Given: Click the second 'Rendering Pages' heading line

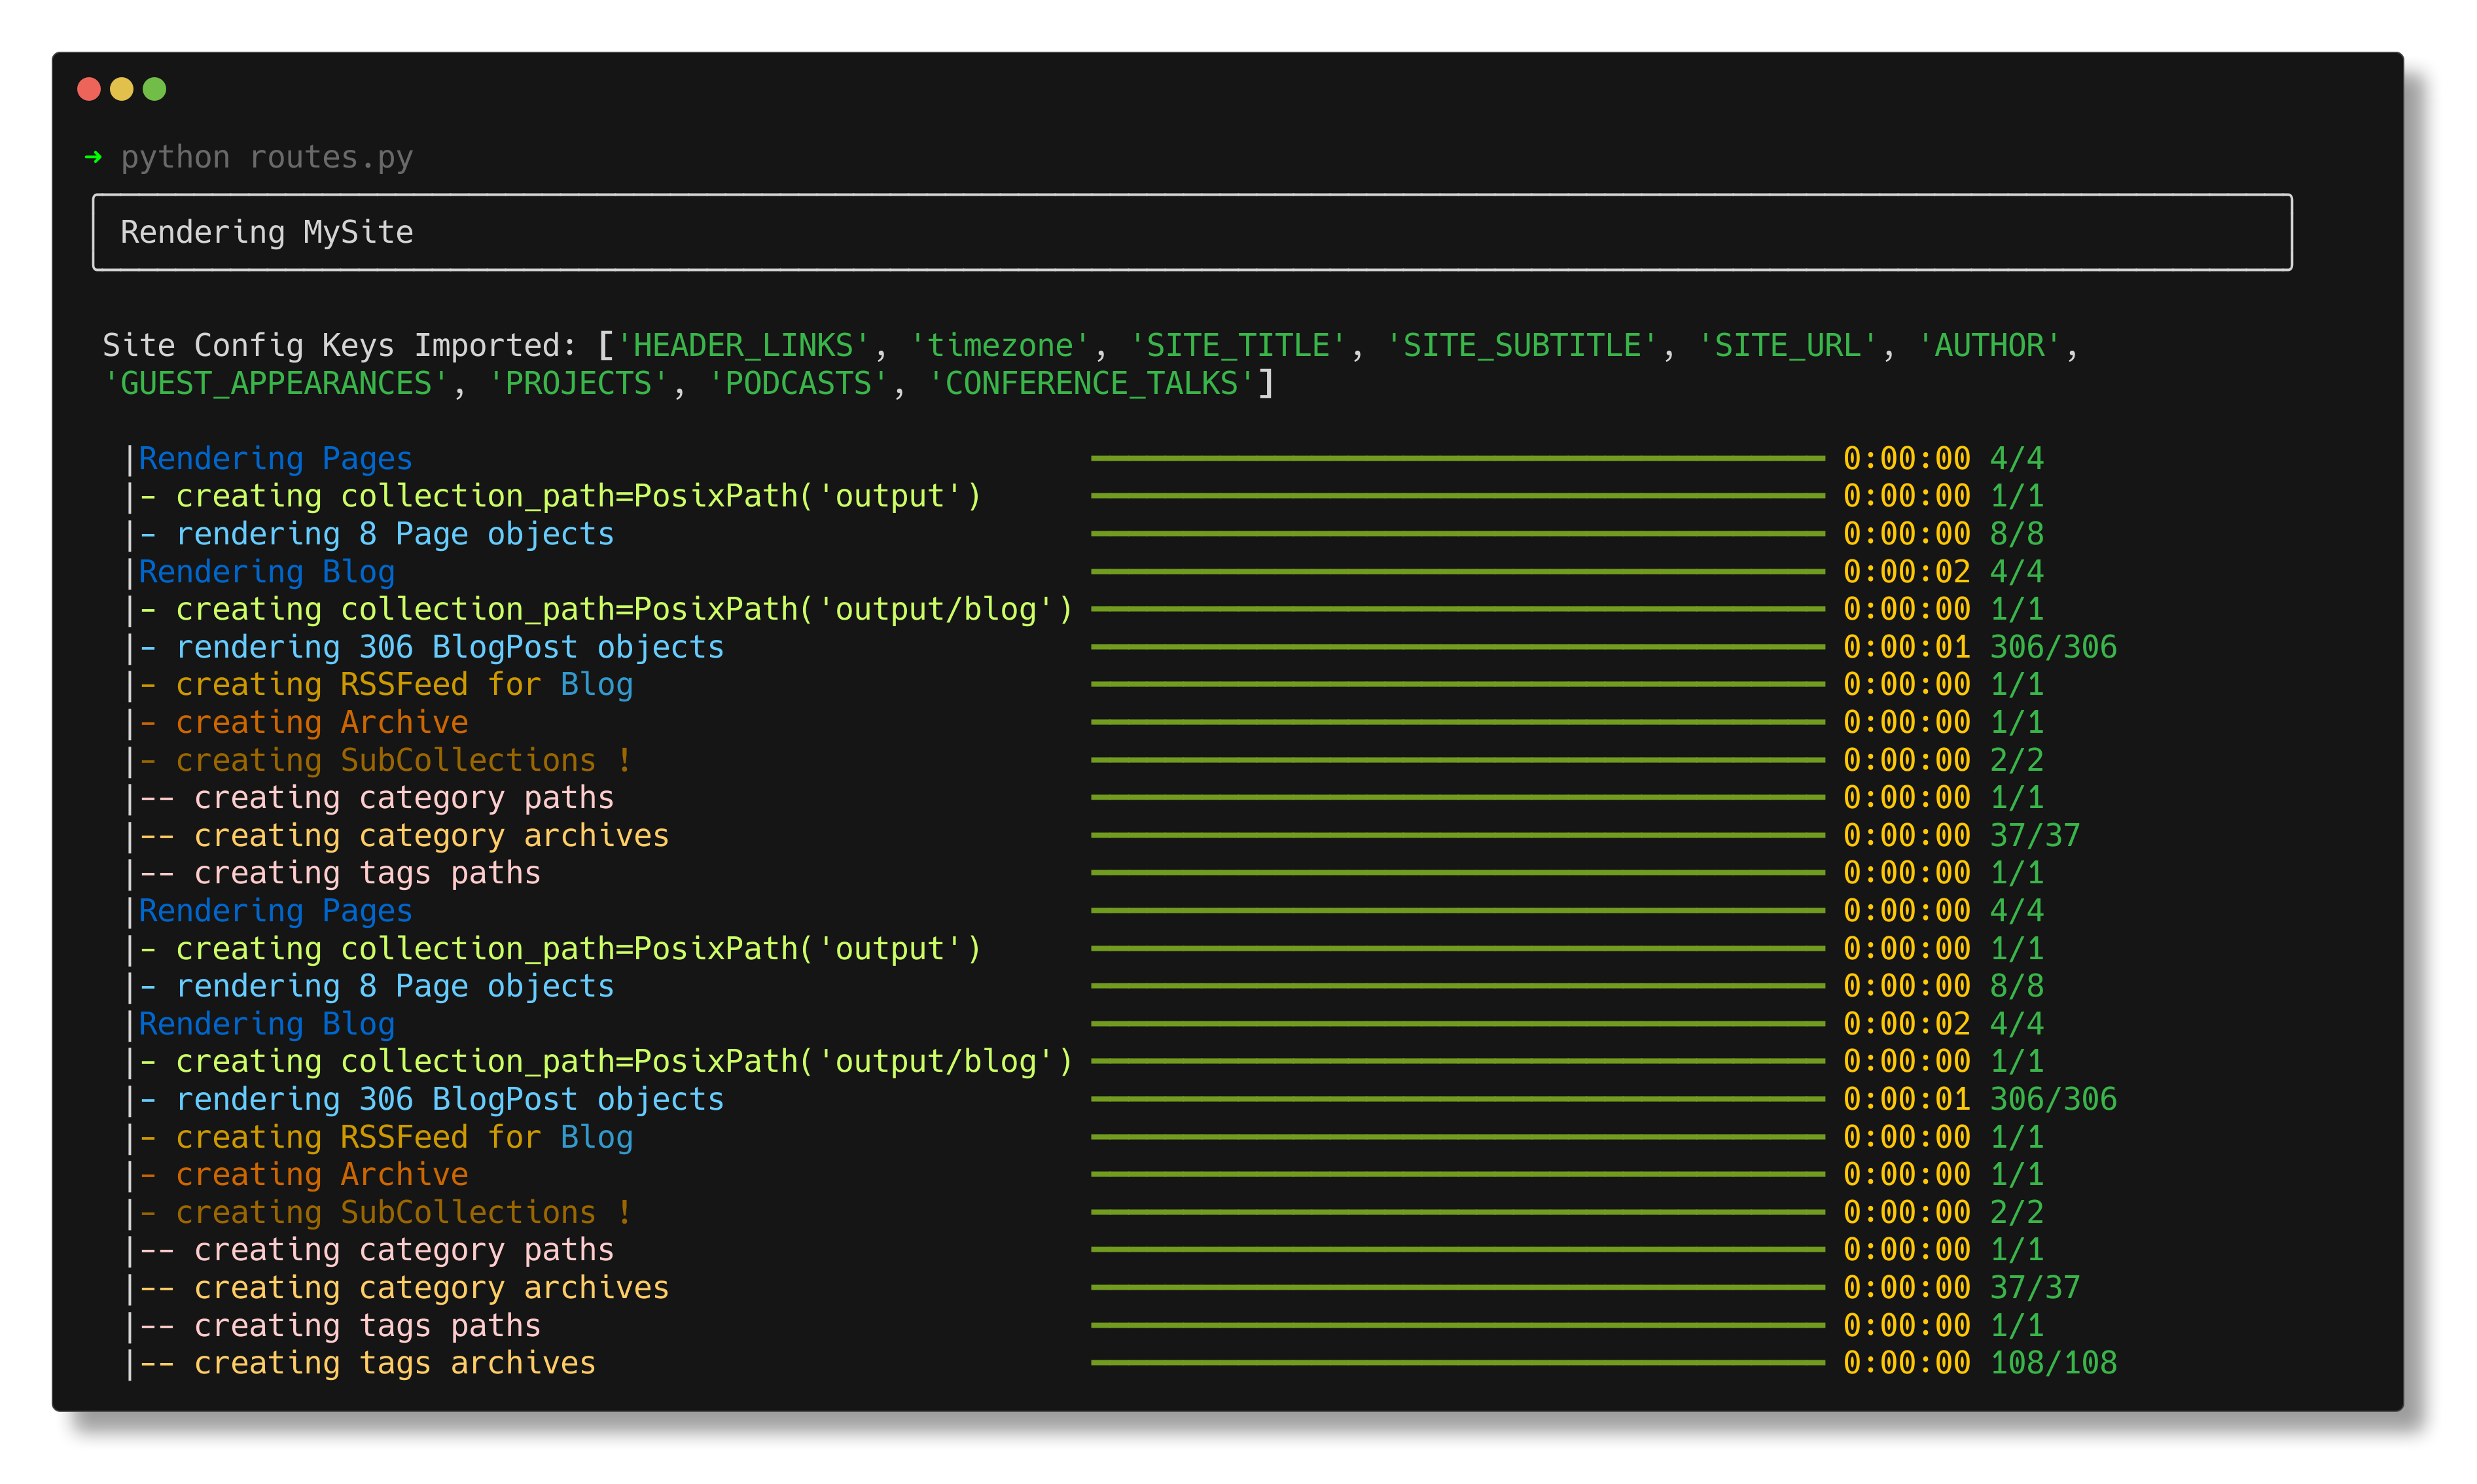Looking at the screenshot, I should (x=275, y=911).
